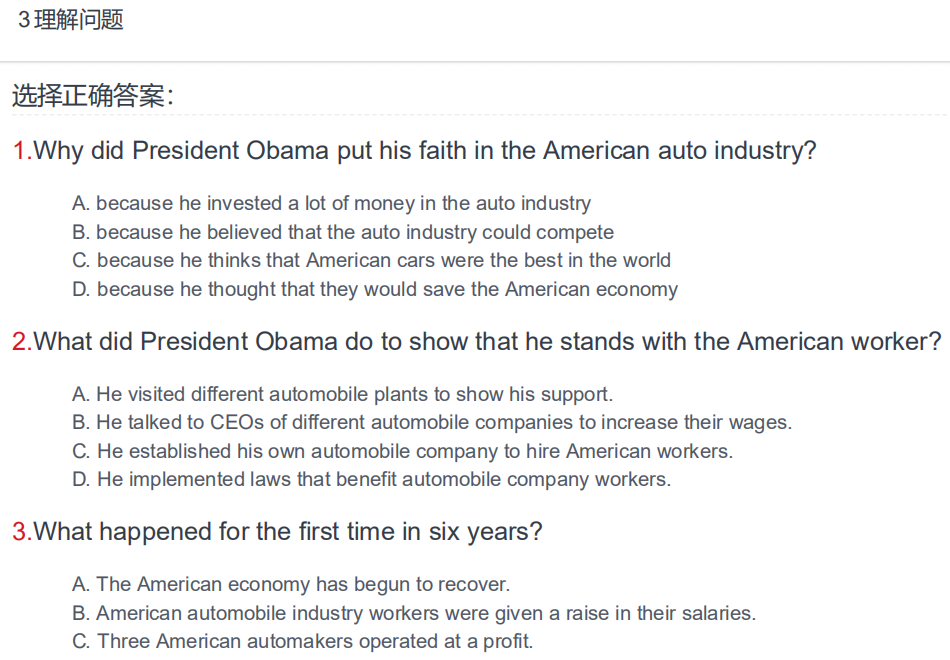Pick option C about American cars best
The width and height of the screenshot is (950, 660).
(371, 260)
